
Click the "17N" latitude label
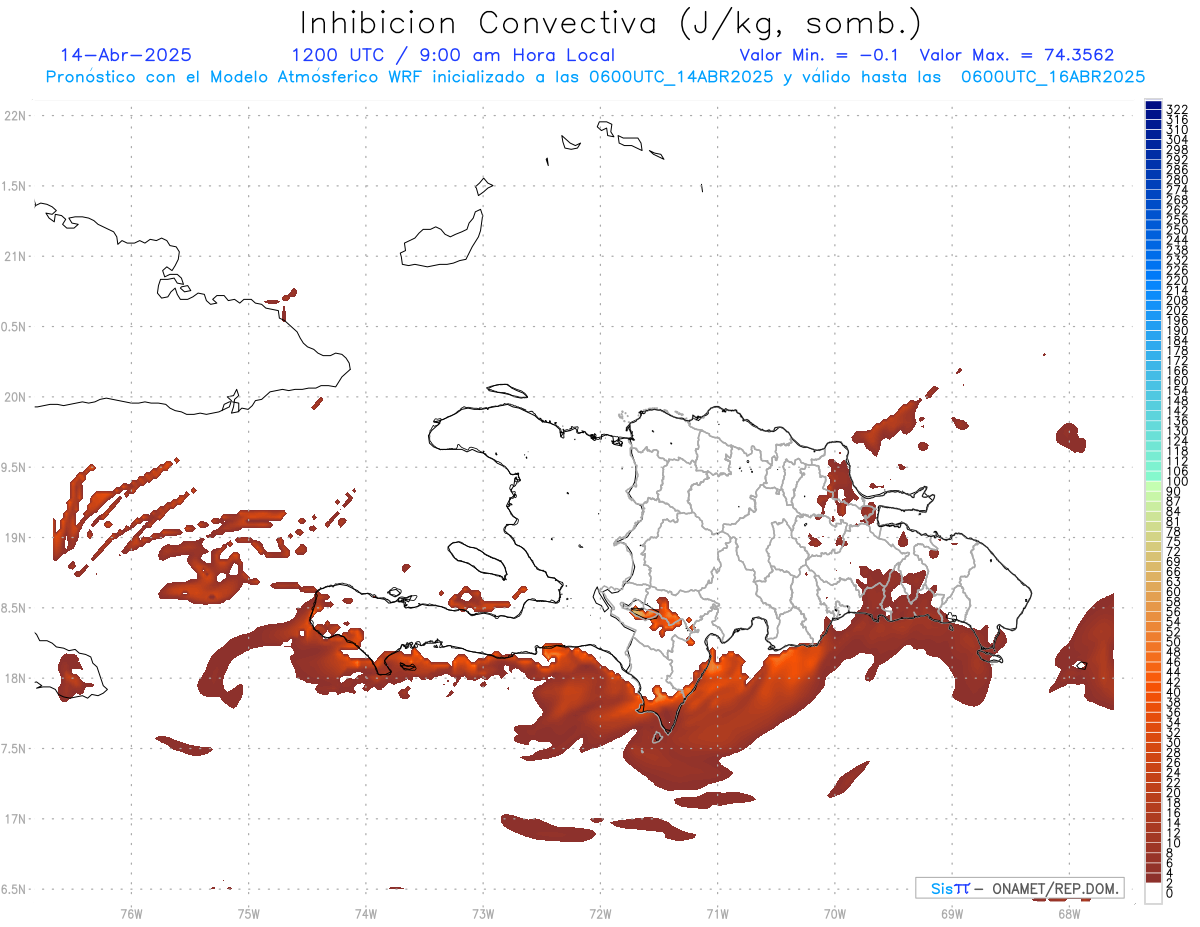click(x=15, y=819)
